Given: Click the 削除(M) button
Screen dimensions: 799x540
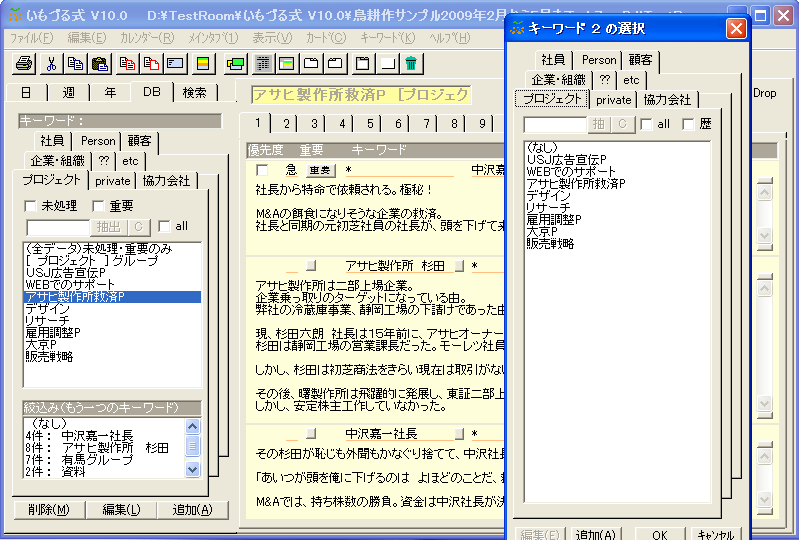Looking at the screenshot, I should [48, 510].
